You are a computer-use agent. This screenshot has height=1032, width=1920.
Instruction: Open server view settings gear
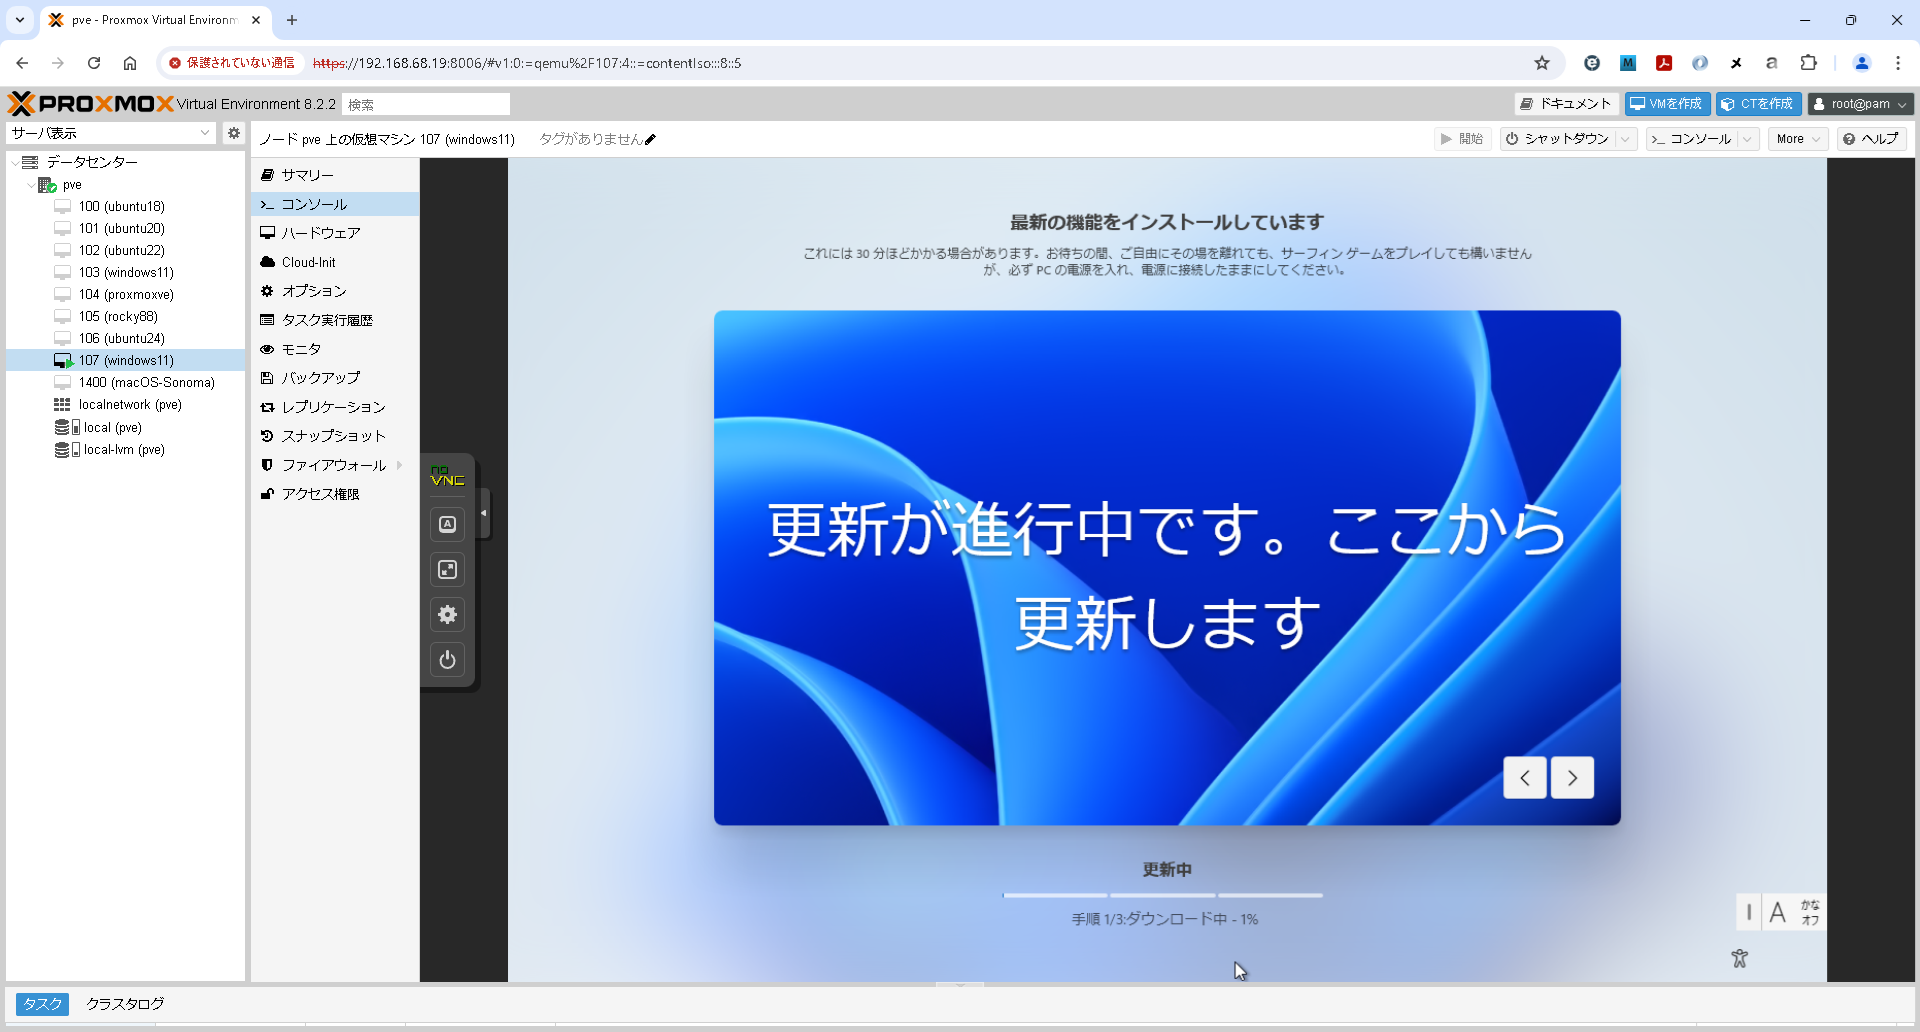(234, 133)
